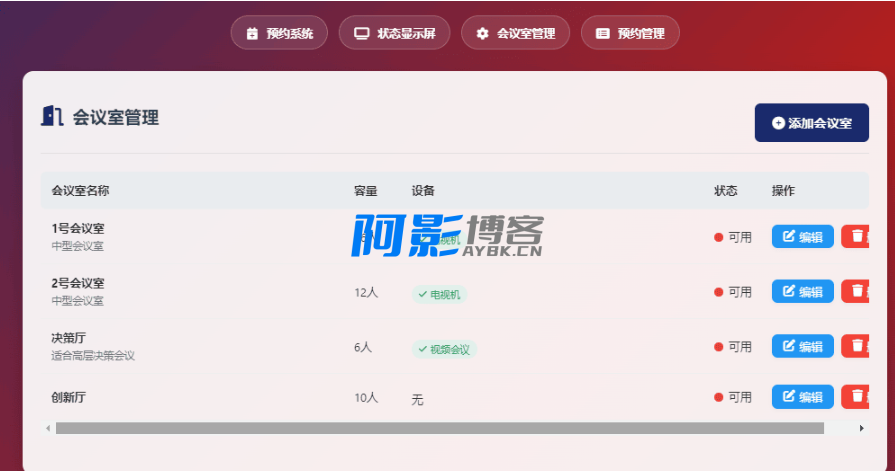Edit the 2号会议室 row

(x=802, y=292)
